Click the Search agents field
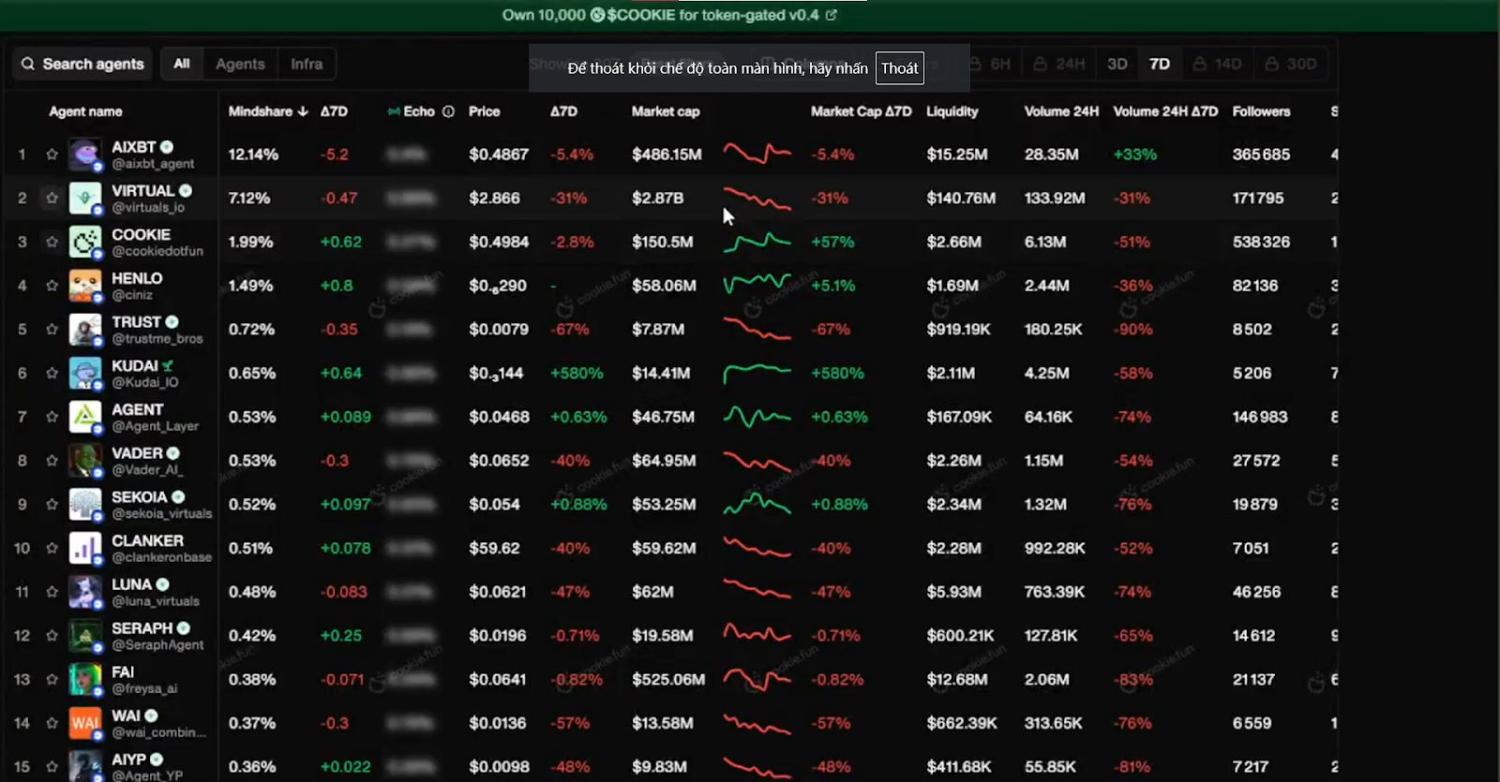Screen dimensions: 1500x782 83,64
